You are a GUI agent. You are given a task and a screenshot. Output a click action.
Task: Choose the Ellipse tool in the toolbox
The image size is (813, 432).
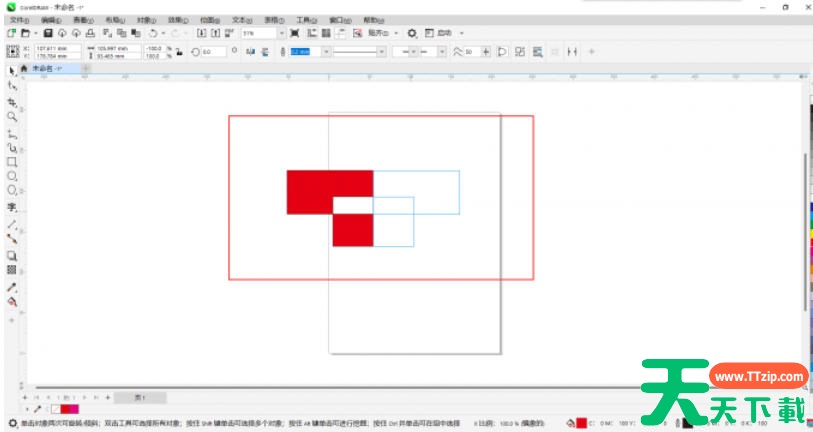point(12,176)
